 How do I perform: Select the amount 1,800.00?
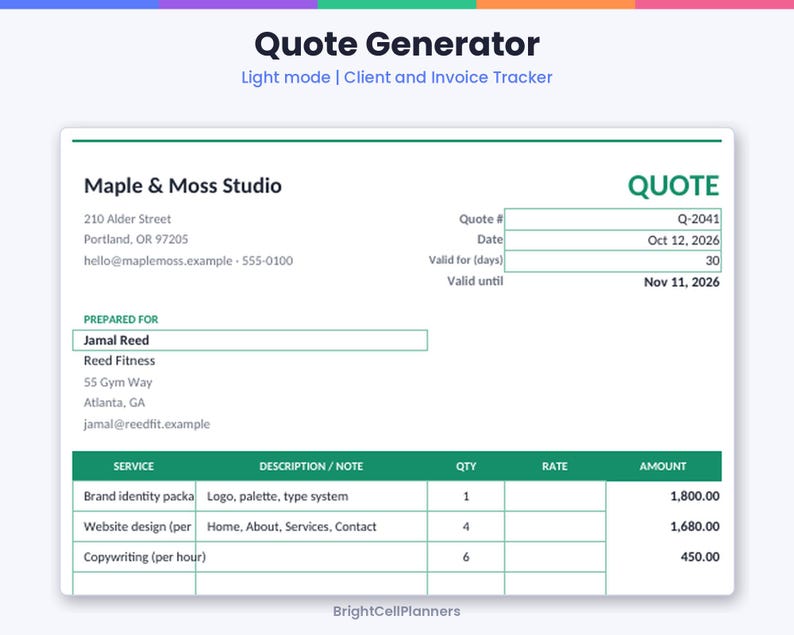tap(695, 496)
